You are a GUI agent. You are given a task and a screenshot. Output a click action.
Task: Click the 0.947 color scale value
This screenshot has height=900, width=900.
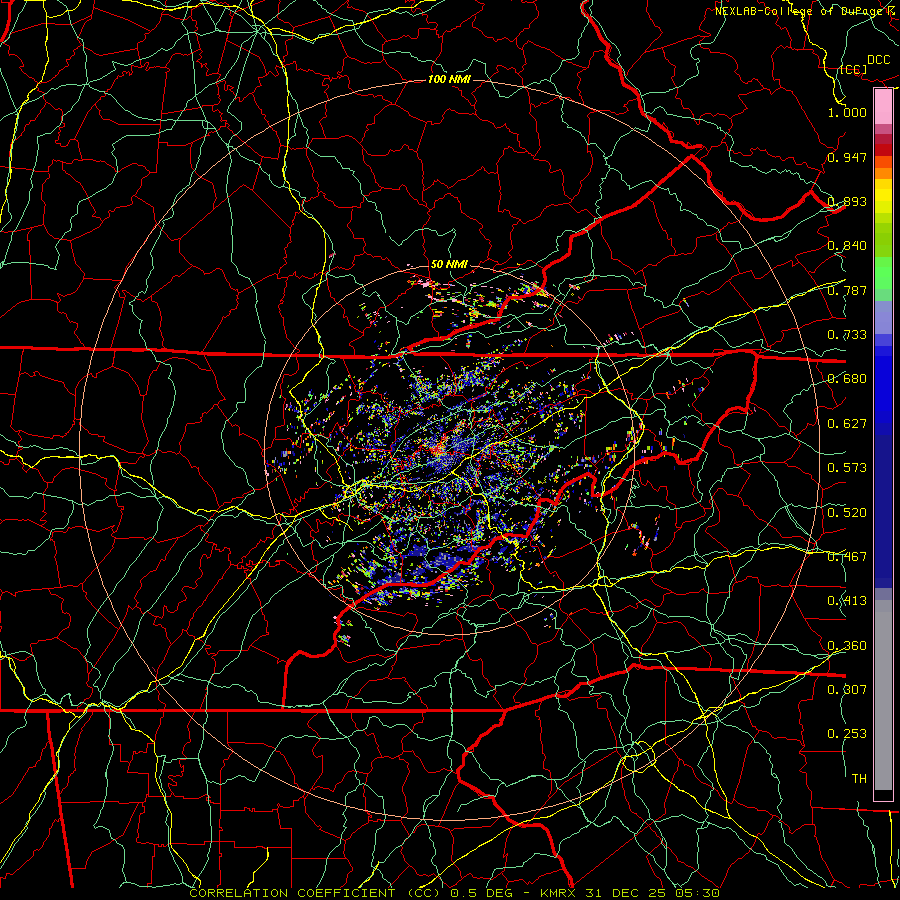847,157
